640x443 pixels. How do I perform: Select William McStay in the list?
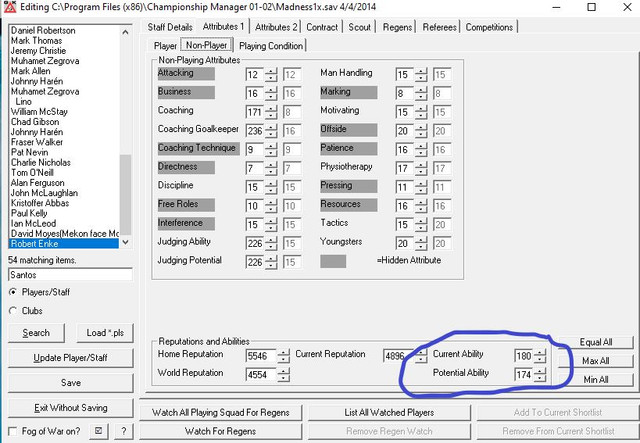click(39, 112)
